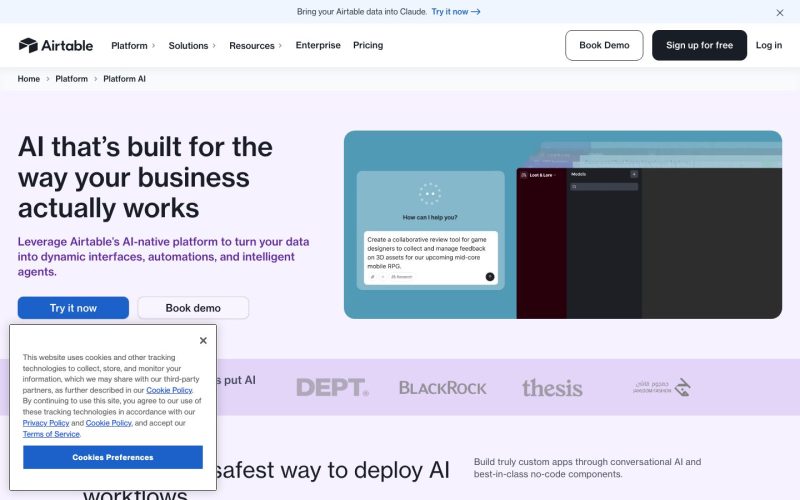
Task: Close the top announcement banner
Action: (x=780, y=13)
